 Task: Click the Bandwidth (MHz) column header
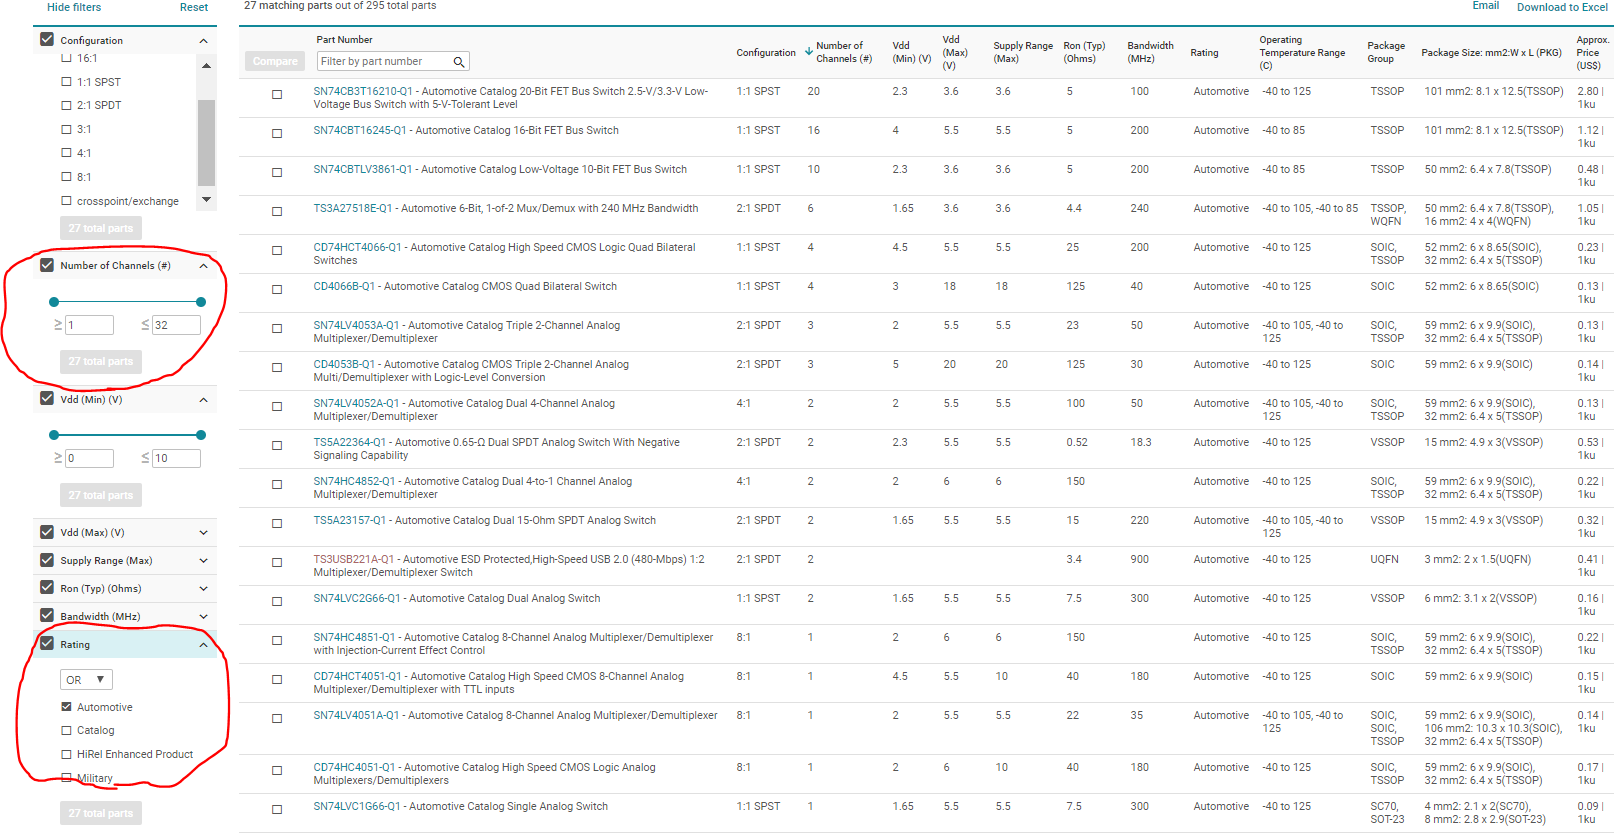(x=1150, y=52)
